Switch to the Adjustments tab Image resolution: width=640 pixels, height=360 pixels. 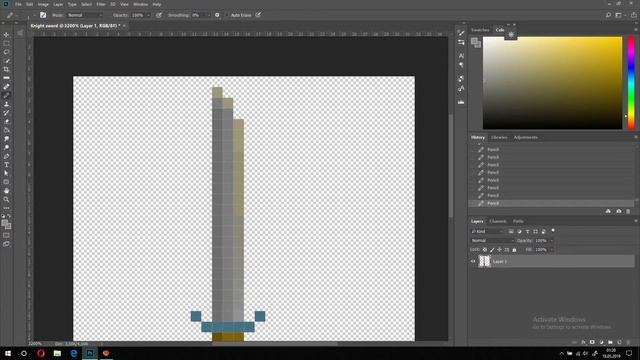tap(525, 138)
